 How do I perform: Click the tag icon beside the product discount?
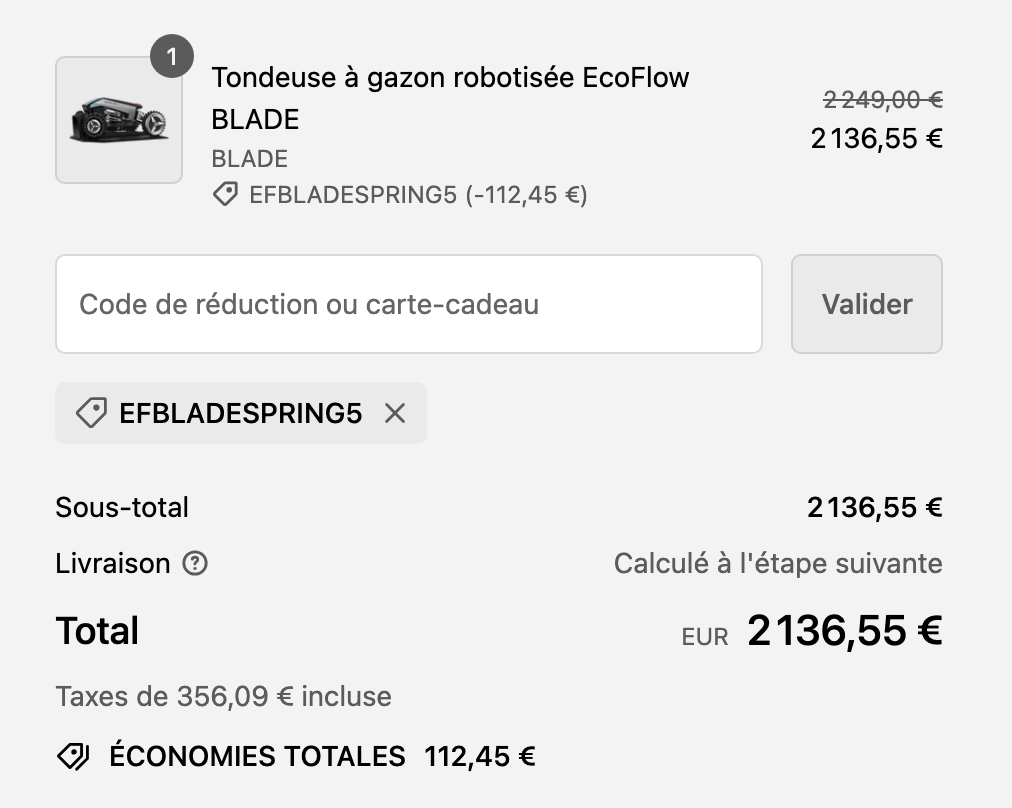coord(225,194)
